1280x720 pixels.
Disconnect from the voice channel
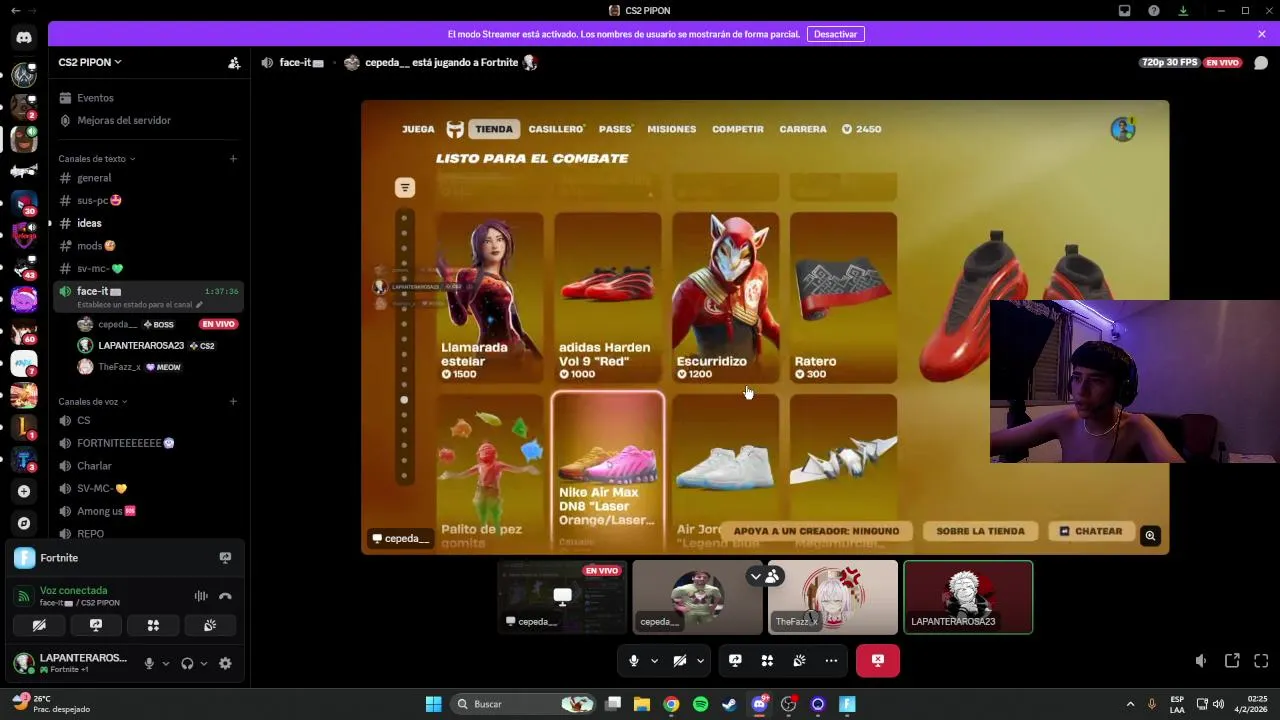click(x=225, y=596)
